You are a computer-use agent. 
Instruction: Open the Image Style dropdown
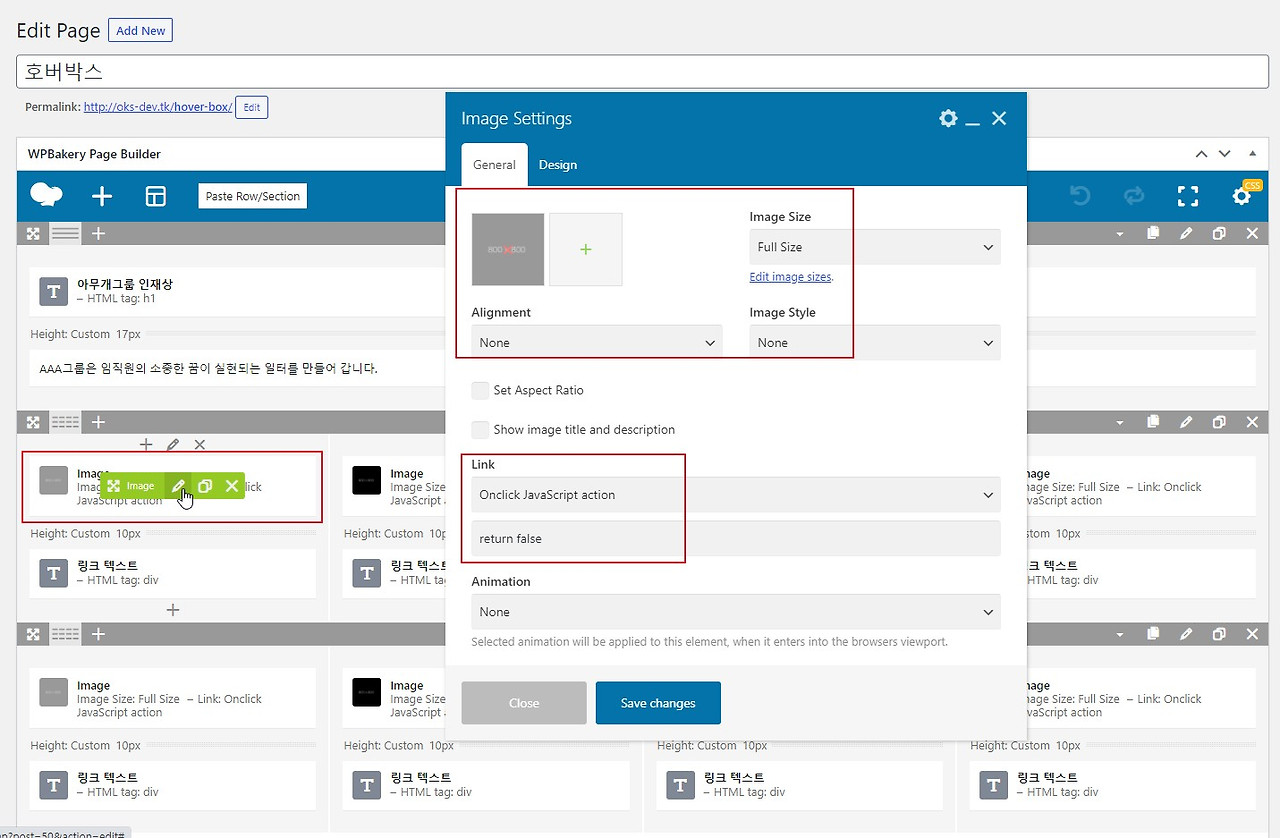pos(875,342)
